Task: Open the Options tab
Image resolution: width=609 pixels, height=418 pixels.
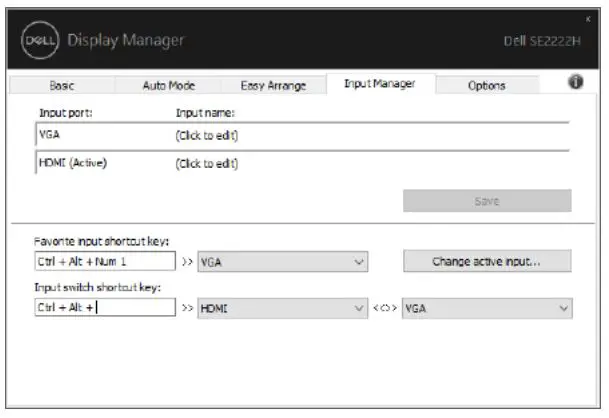Action: (x=487, y=85)
